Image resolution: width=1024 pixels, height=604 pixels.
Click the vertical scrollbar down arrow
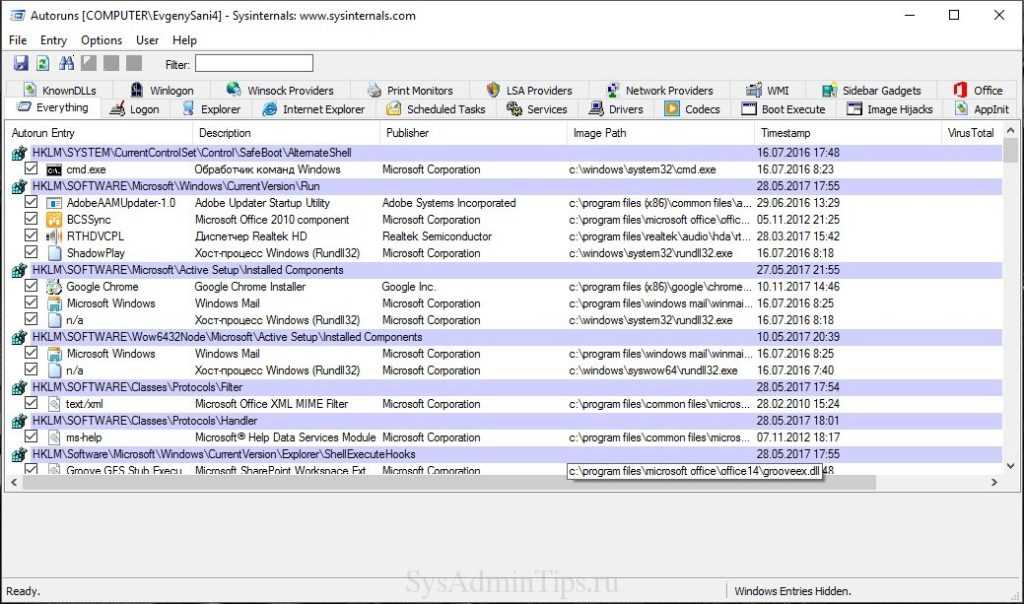1011,465
